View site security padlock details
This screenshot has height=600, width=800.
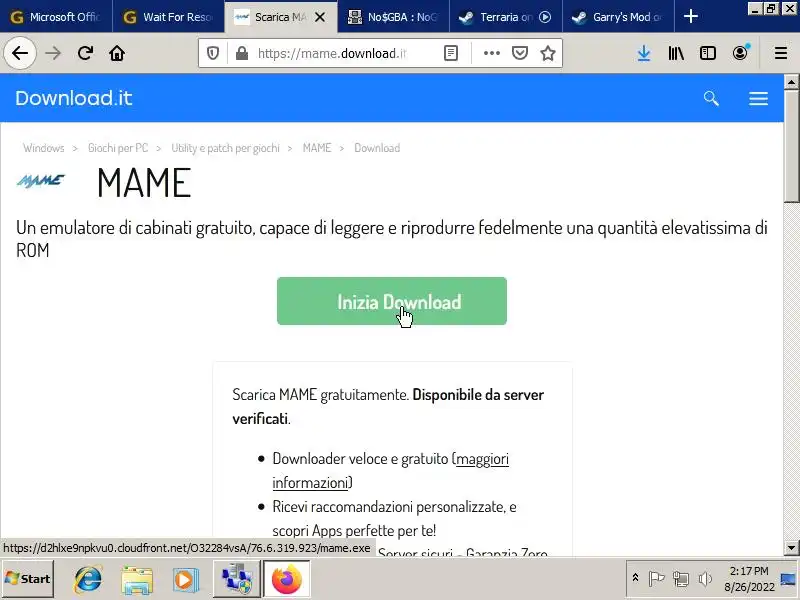point(242,53)
